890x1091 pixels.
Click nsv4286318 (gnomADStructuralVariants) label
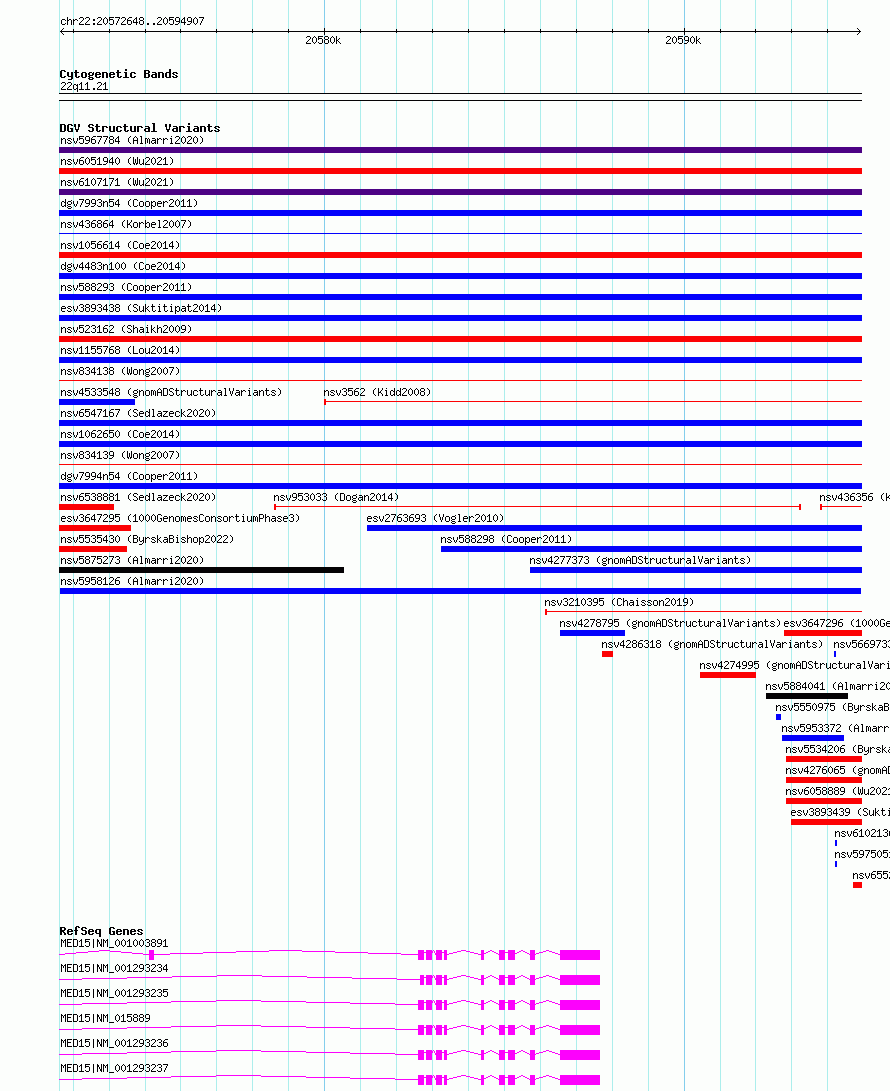(x=712, y=644)
